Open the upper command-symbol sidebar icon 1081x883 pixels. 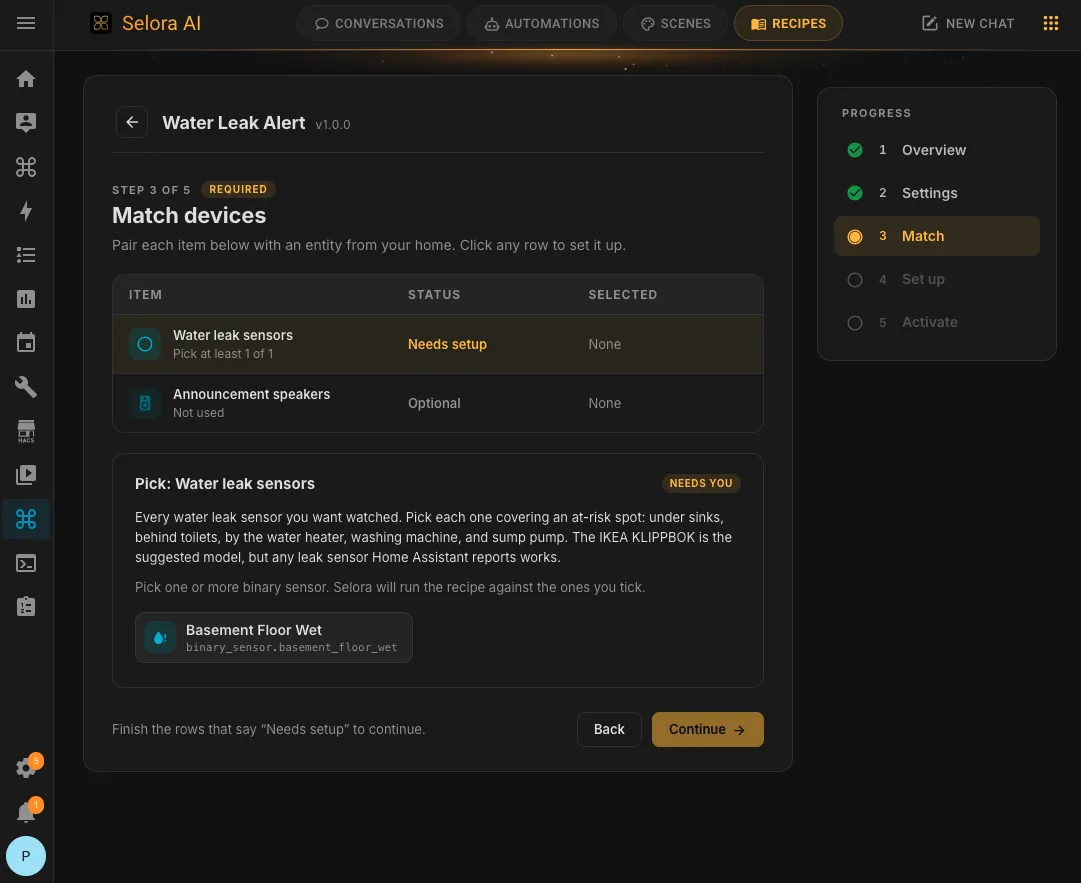tap(26, 167)
